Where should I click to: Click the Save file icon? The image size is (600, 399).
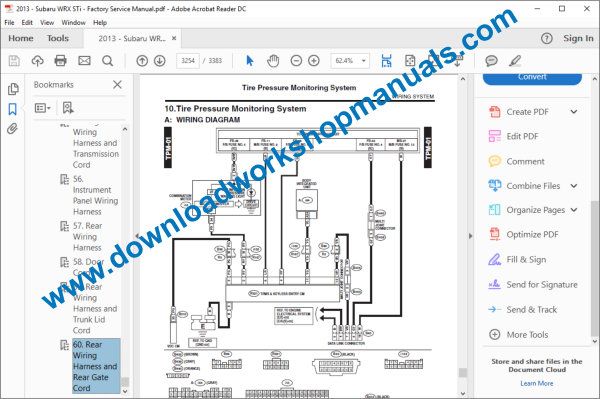pyautogui.click(x=14, y=61)
